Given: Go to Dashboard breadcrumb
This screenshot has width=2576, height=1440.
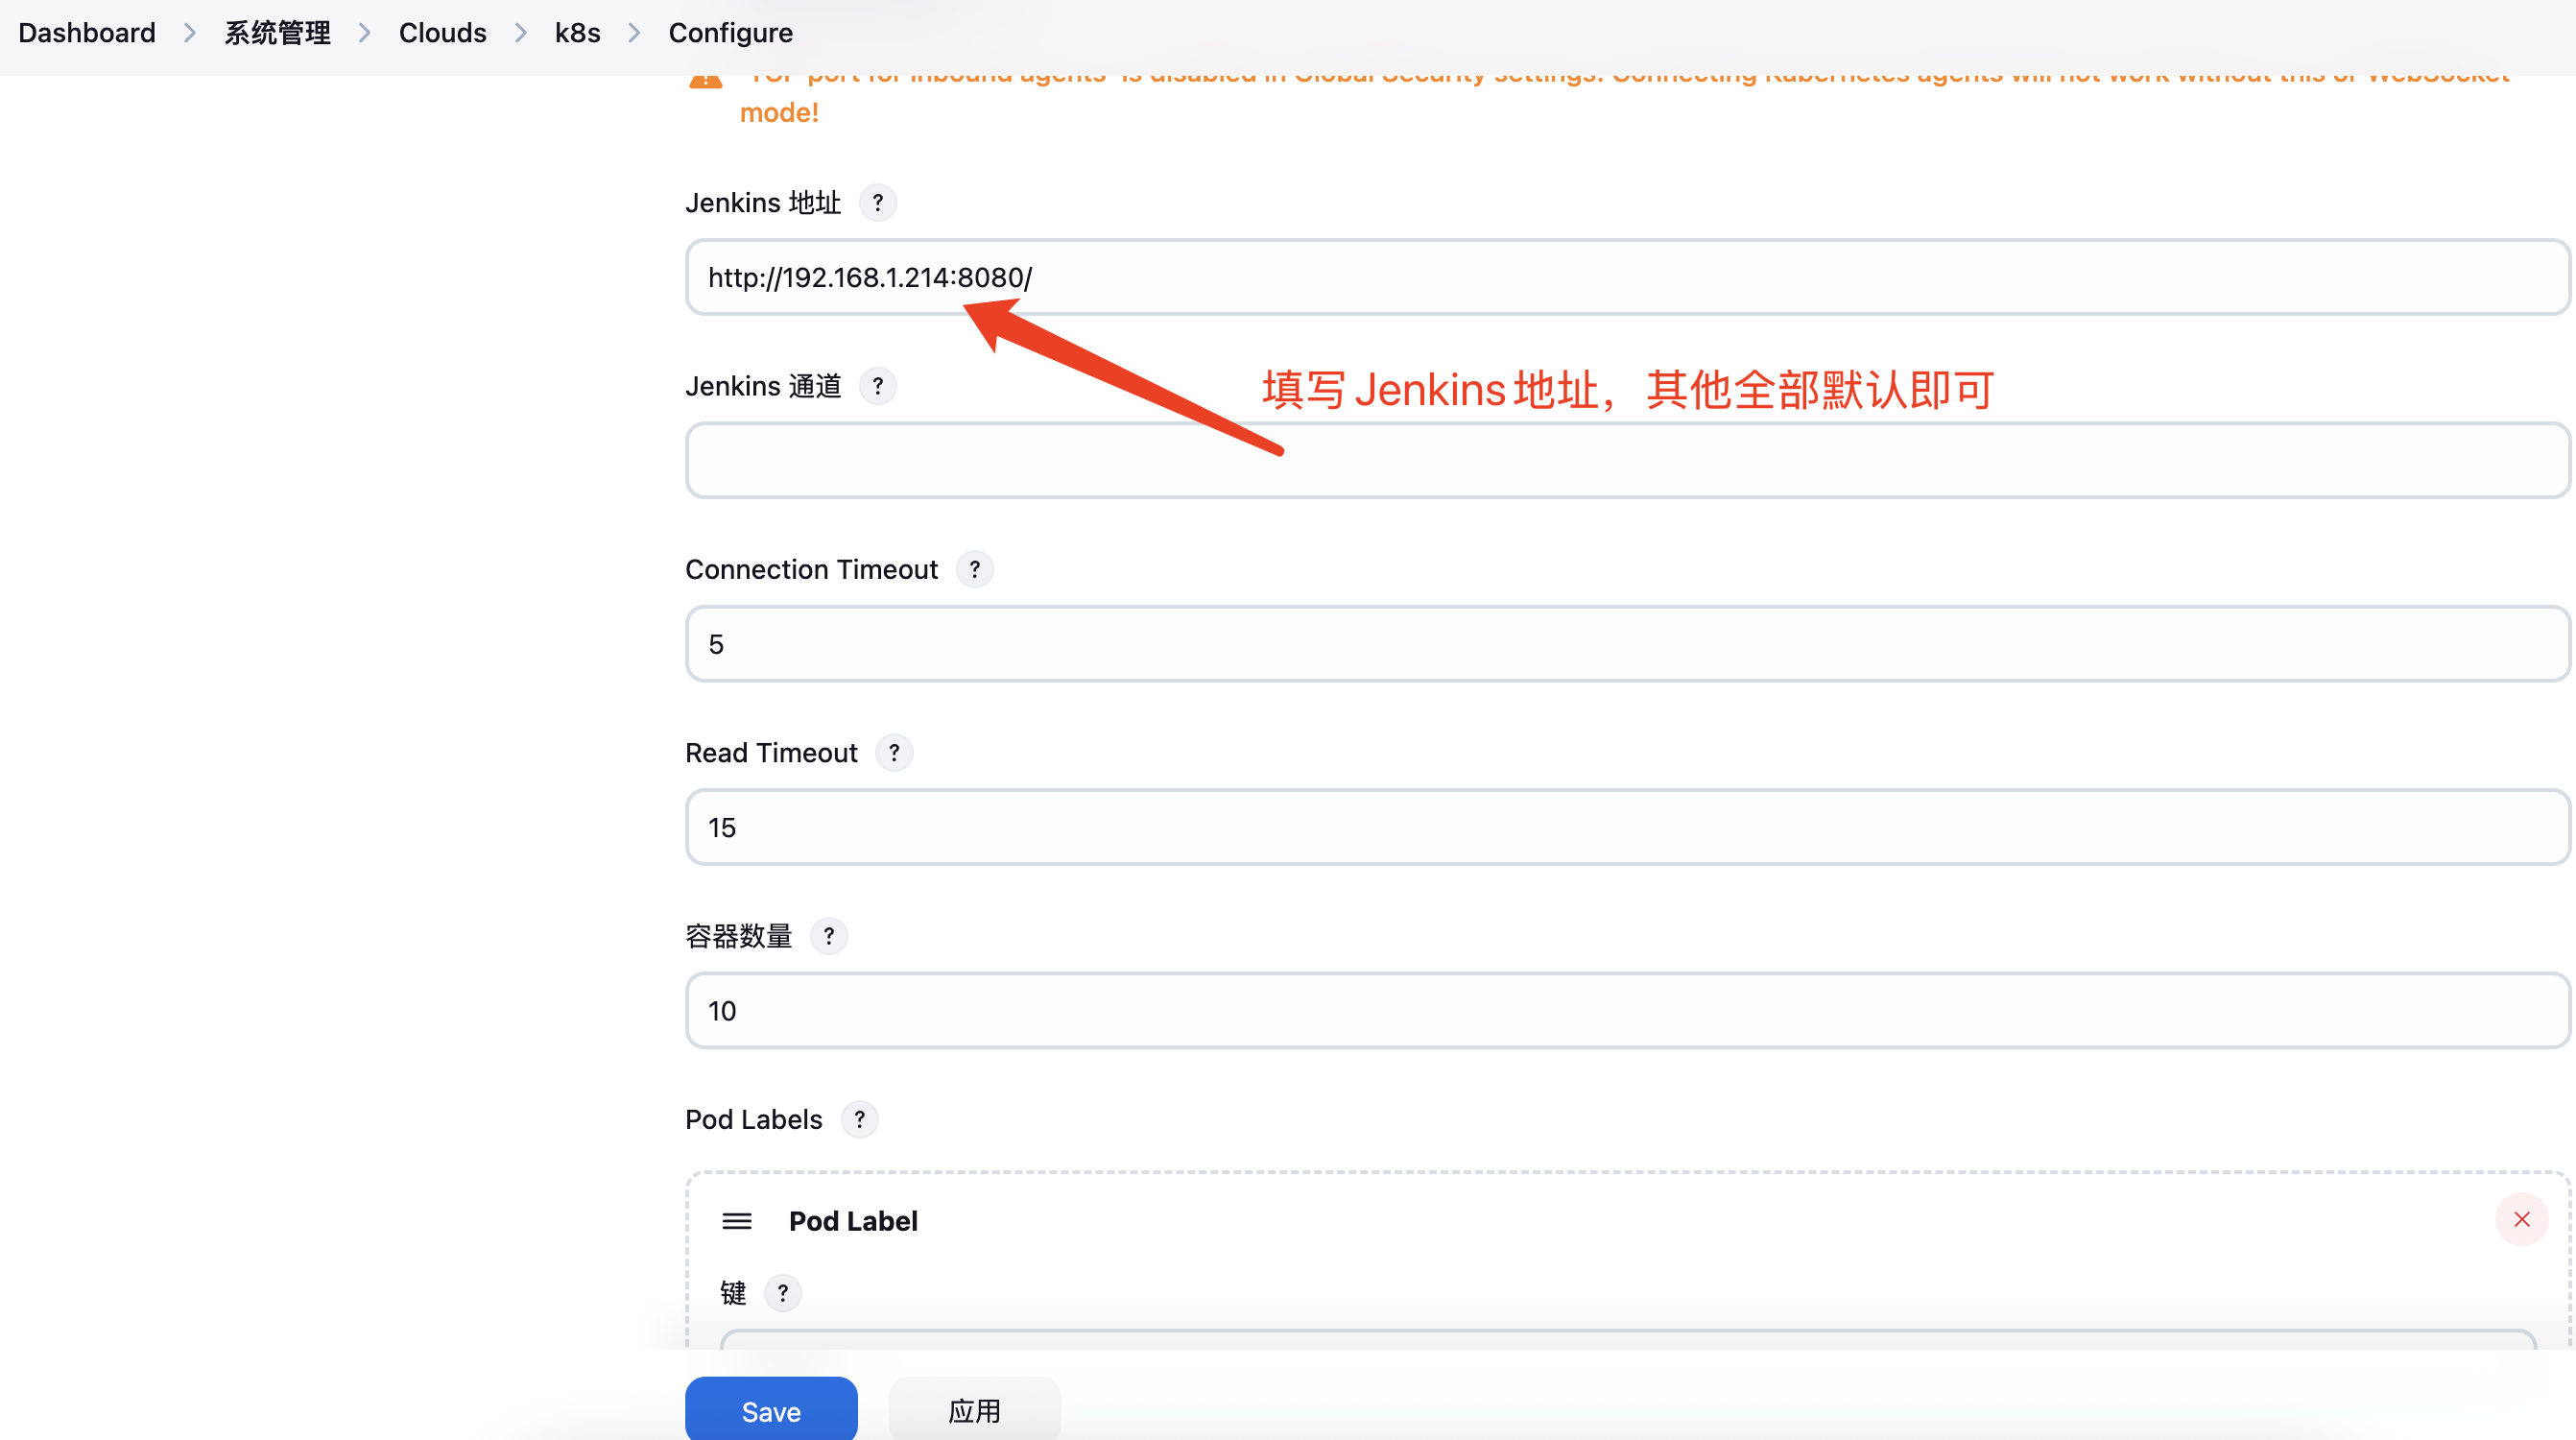Looking at the screenshot, I should (87, 33).
